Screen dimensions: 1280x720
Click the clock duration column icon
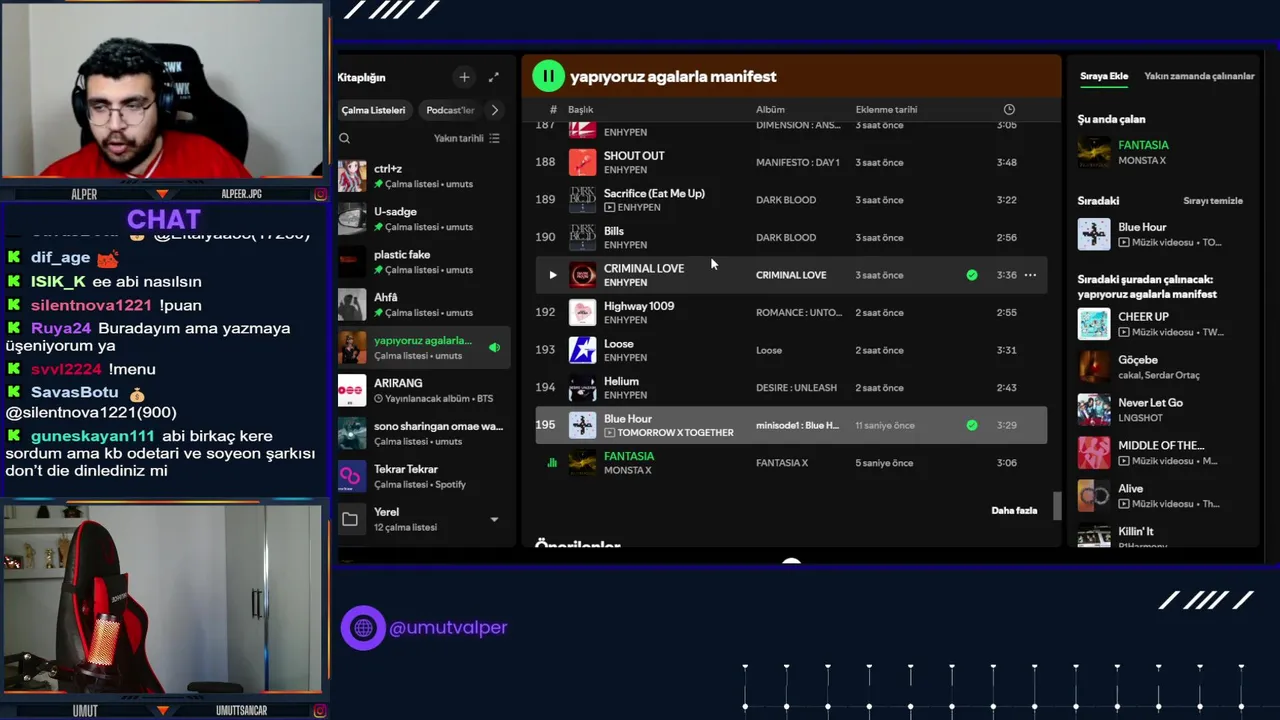coord(1009,110)
